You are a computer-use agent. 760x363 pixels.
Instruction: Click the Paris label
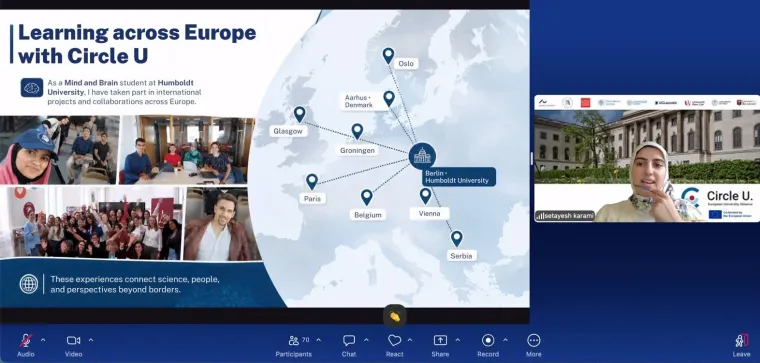[x=312, y=199]
